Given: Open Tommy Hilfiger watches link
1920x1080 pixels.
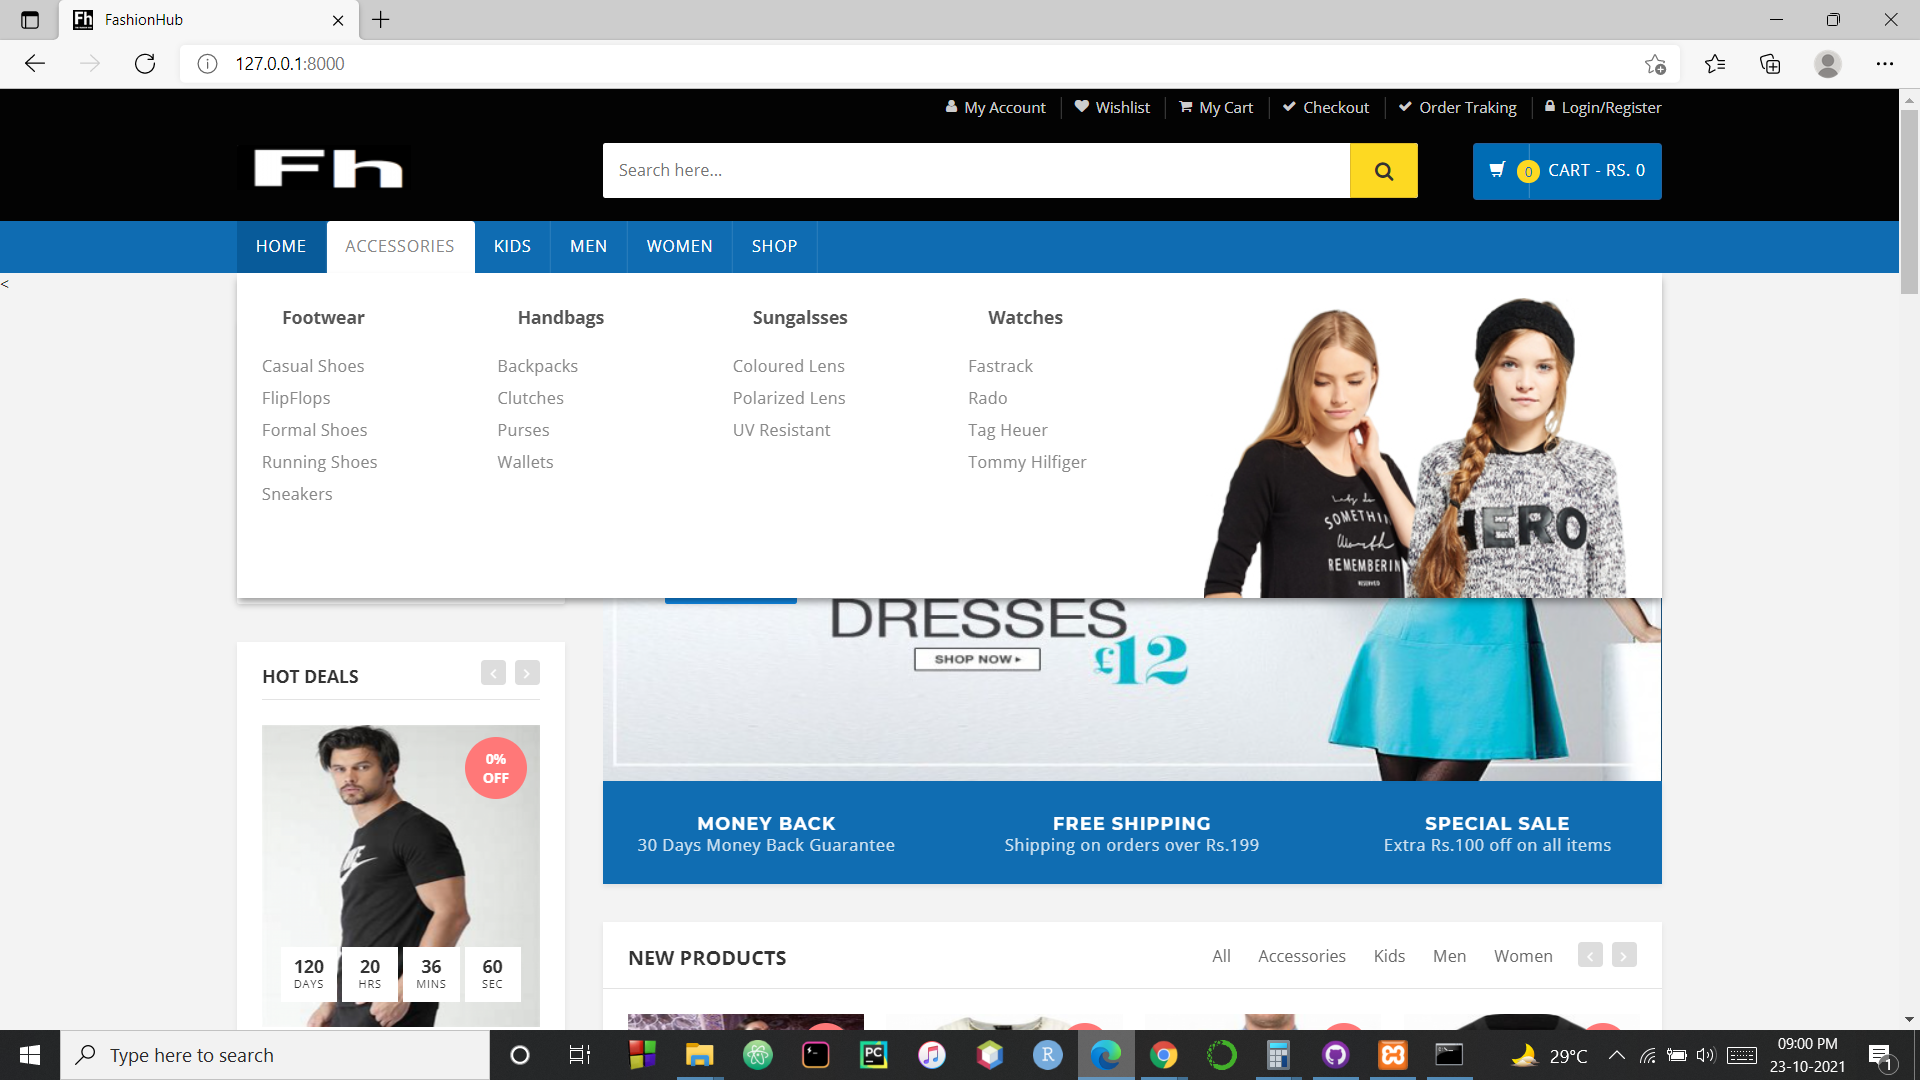Looking at the screenshot, I should coord(1027,462).
